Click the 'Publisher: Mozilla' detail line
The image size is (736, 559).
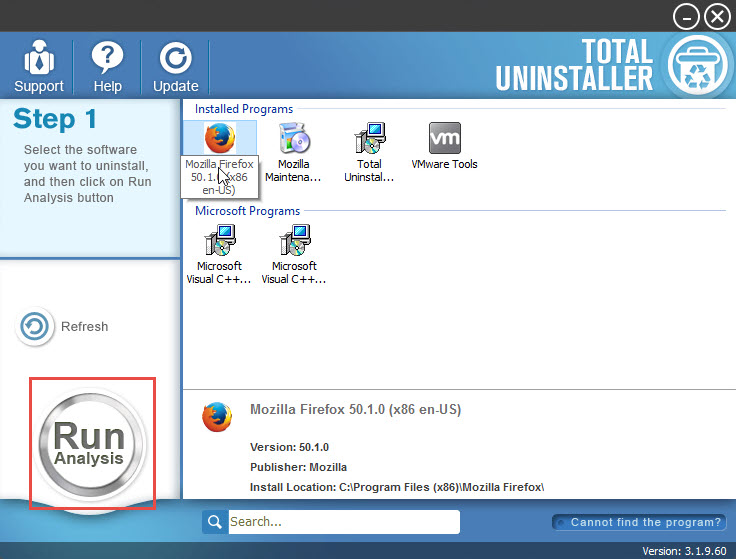click(298, 467)
